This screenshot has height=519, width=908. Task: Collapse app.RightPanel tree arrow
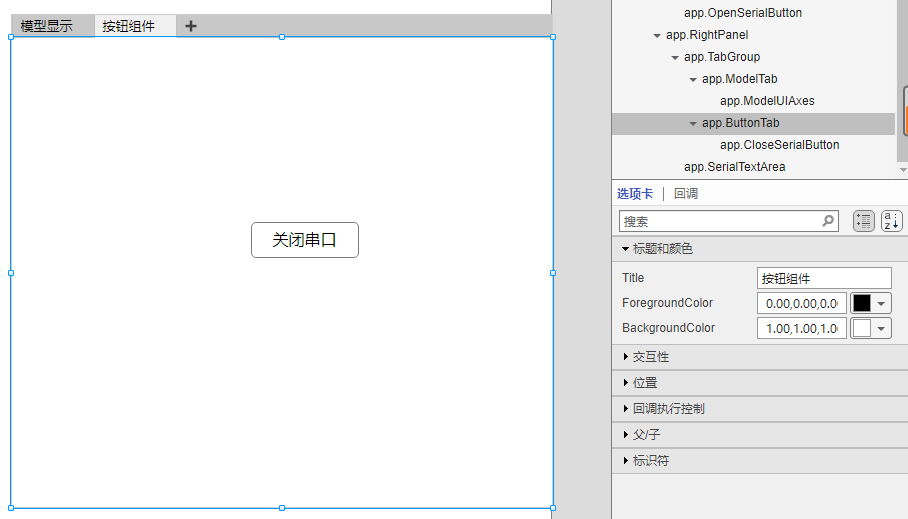657,35
